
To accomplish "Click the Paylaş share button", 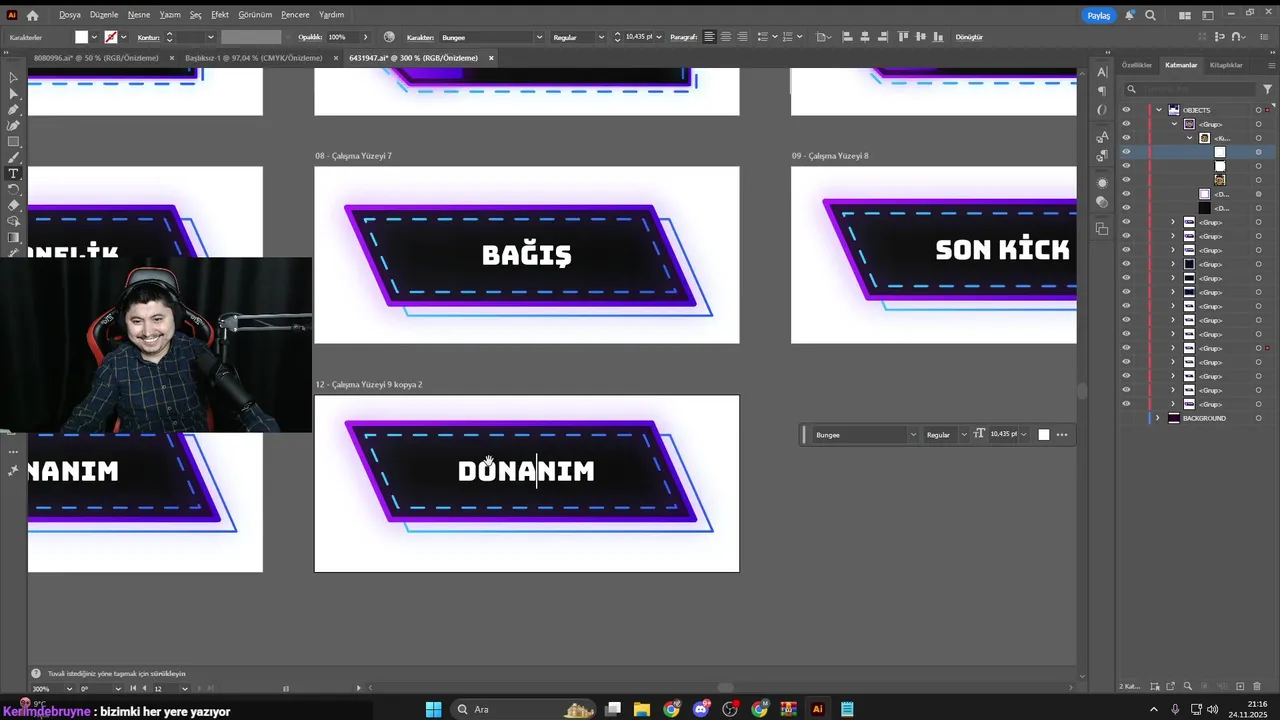I will pyautogui.click(x=1099, y=15).
